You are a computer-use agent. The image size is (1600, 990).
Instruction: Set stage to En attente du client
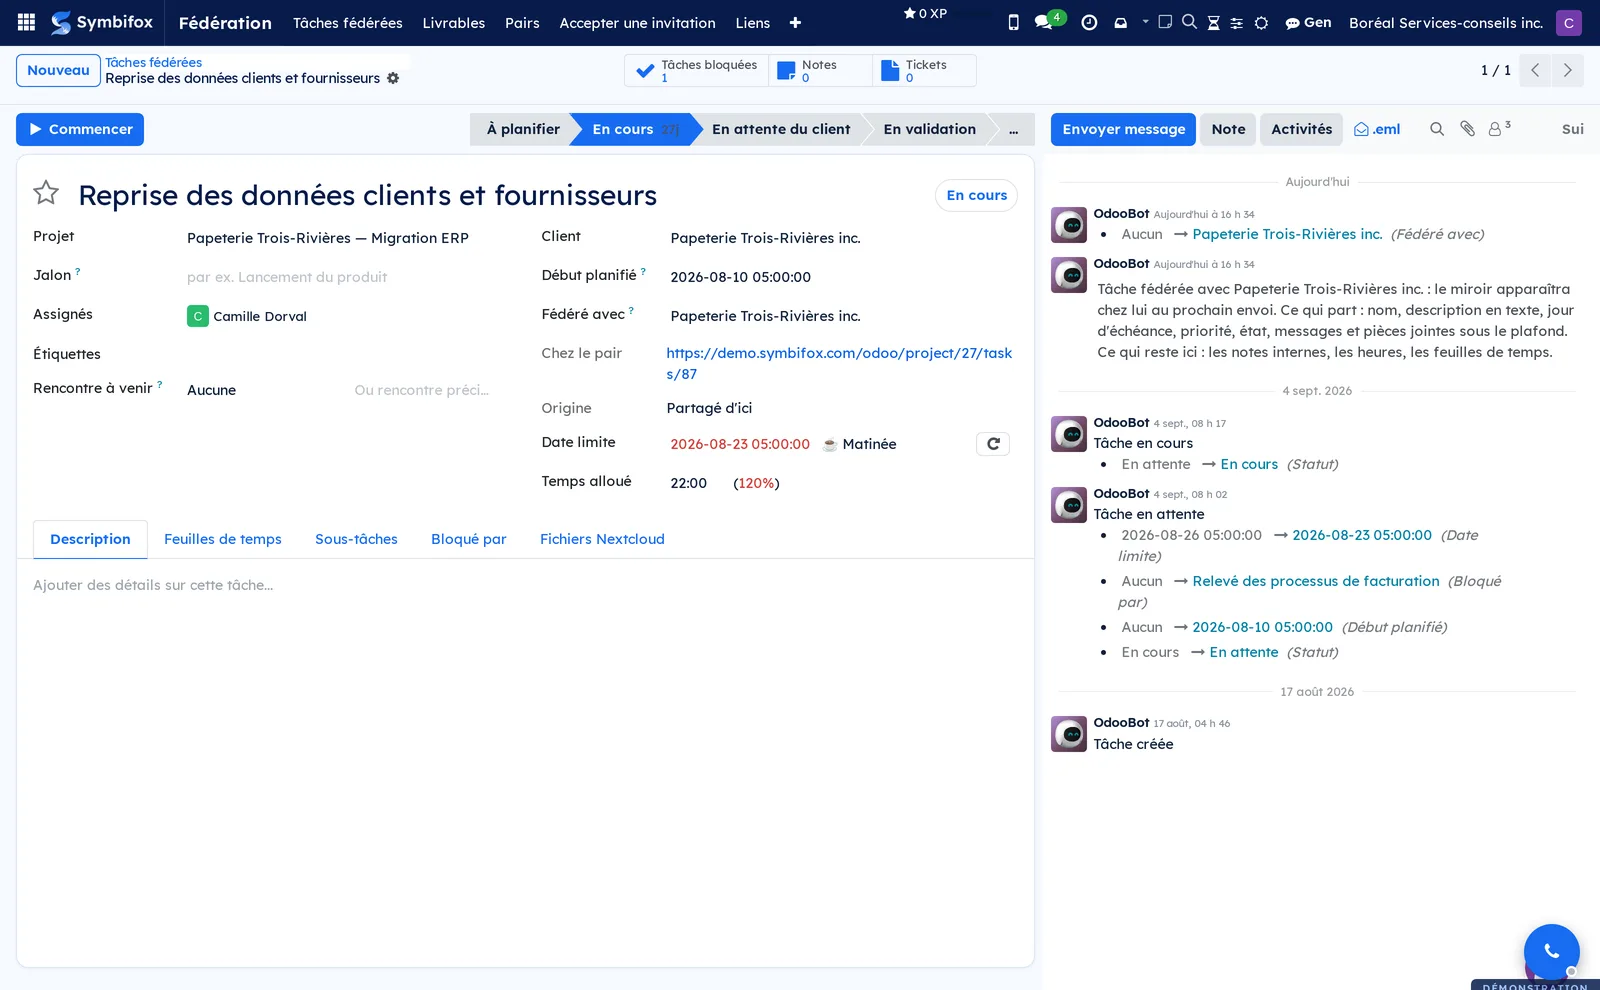pos(781,129)
